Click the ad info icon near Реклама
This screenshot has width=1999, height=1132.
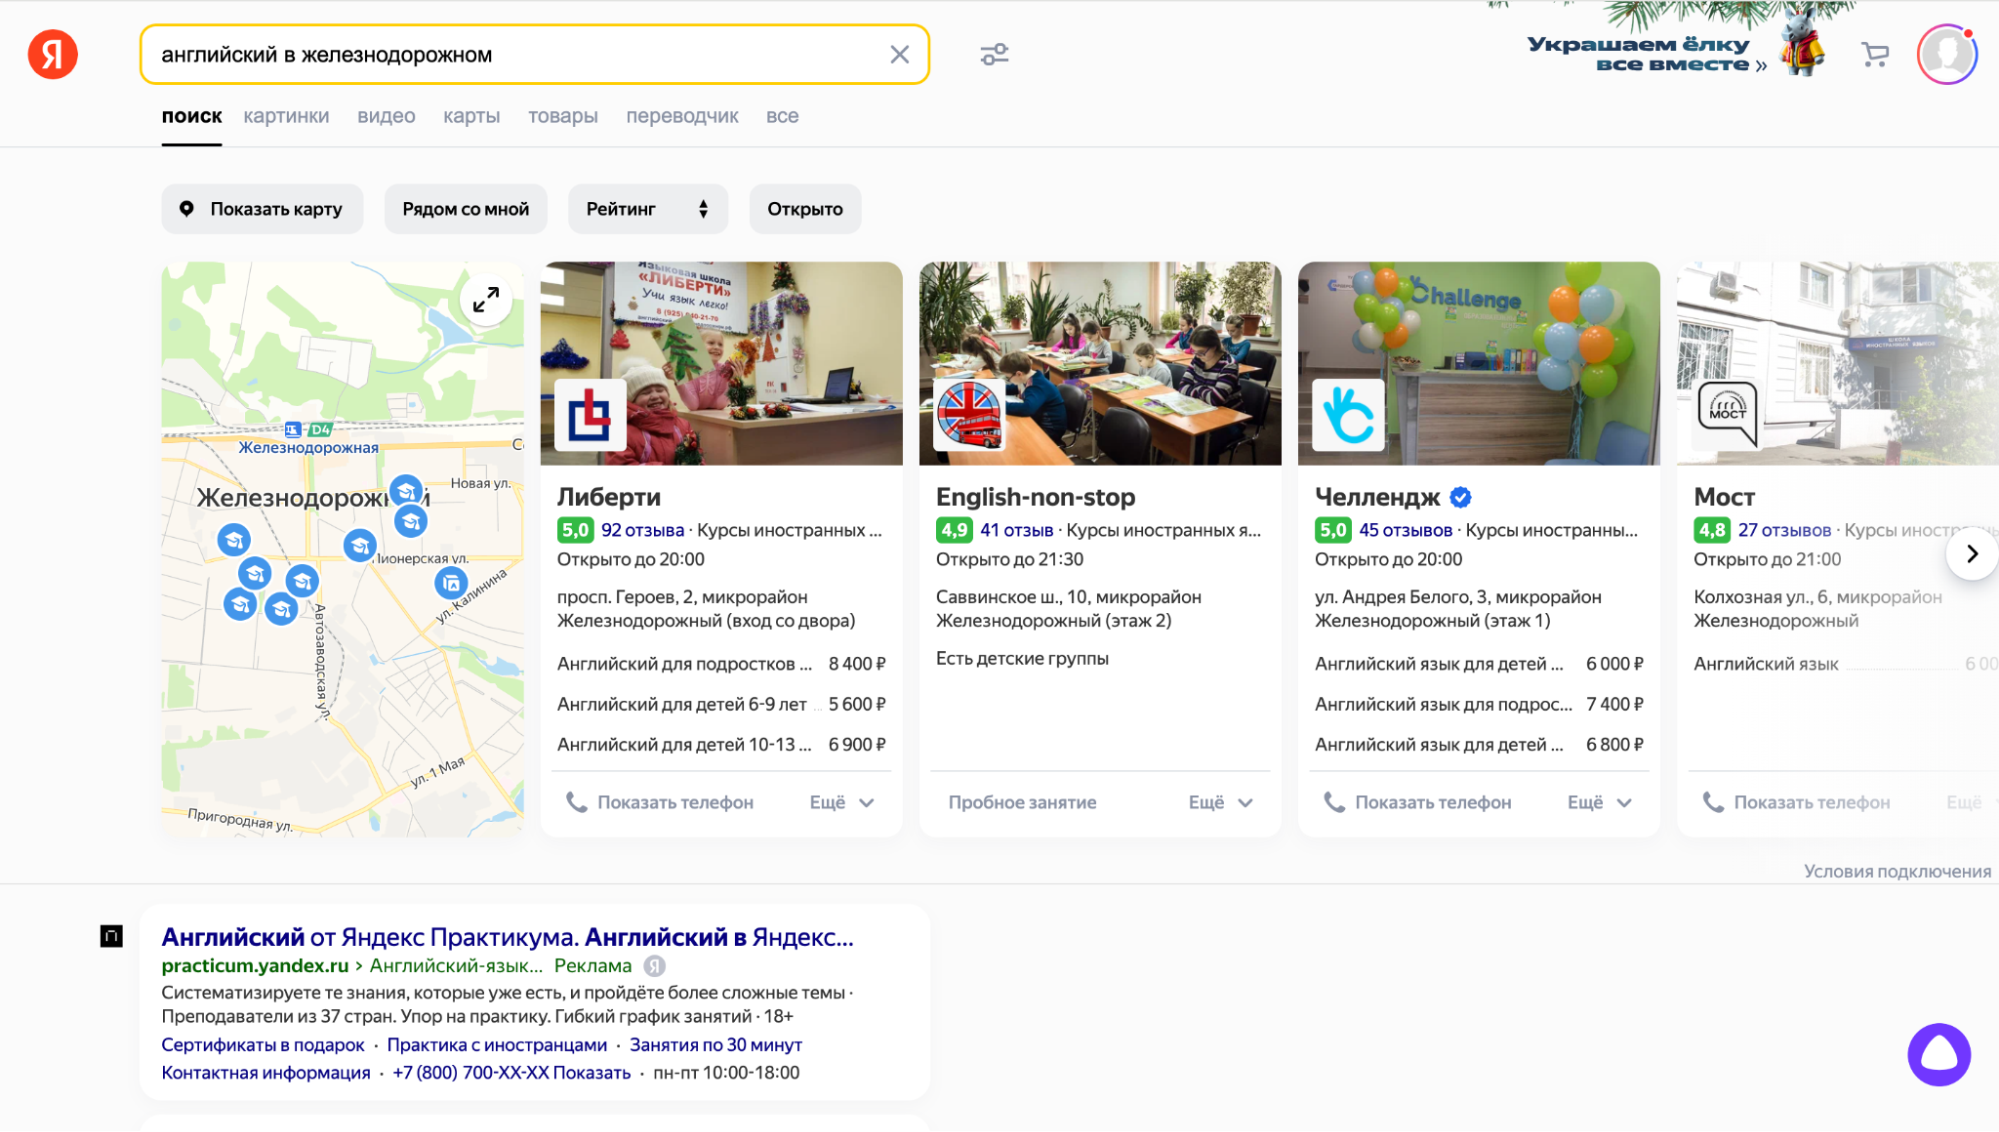point(654,966)
